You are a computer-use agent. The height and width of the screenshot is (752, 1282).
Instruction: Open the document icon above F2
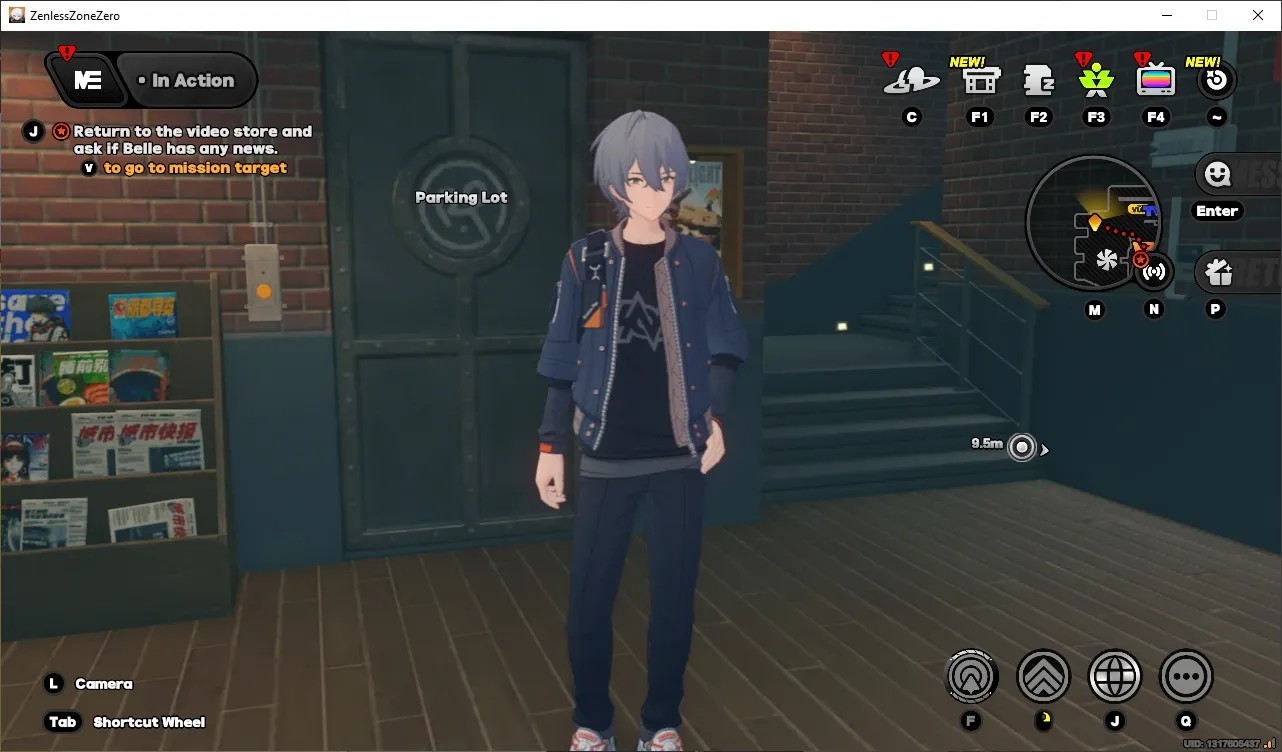pyautogui.click(x=1039, y=80)
